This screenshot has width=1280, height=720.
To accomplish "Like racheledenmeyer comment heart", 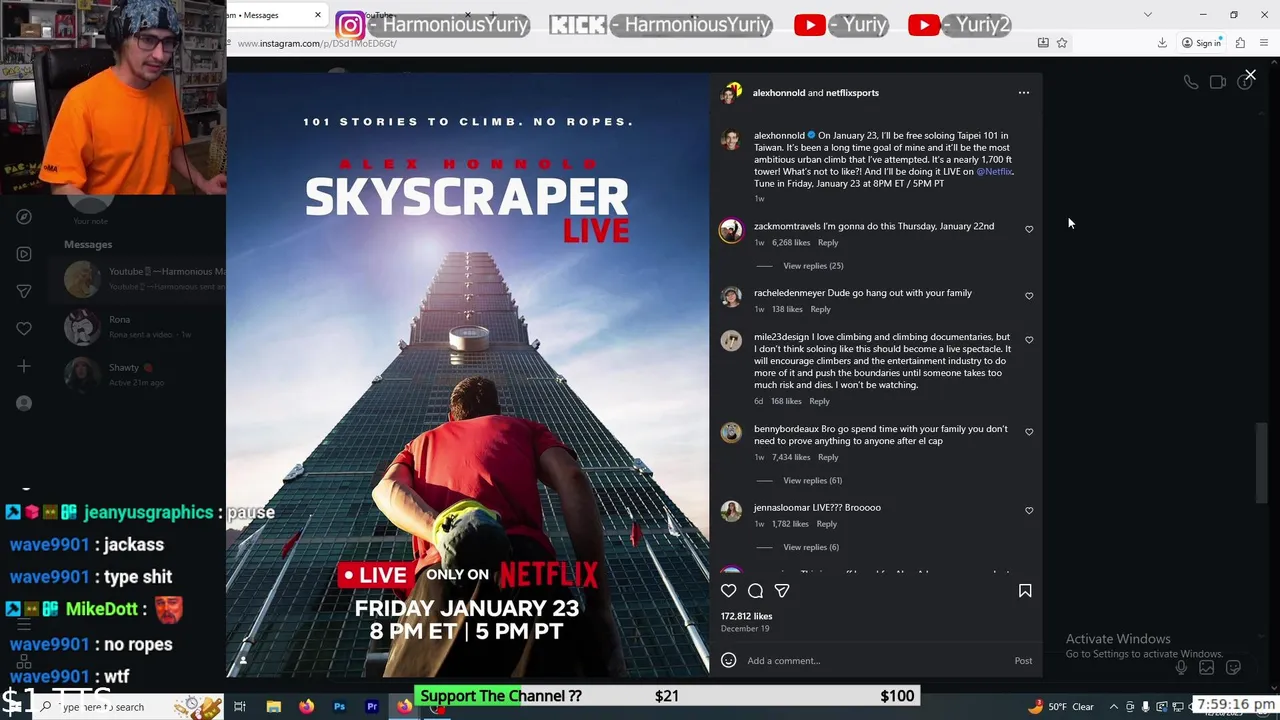I will 1029,296.
